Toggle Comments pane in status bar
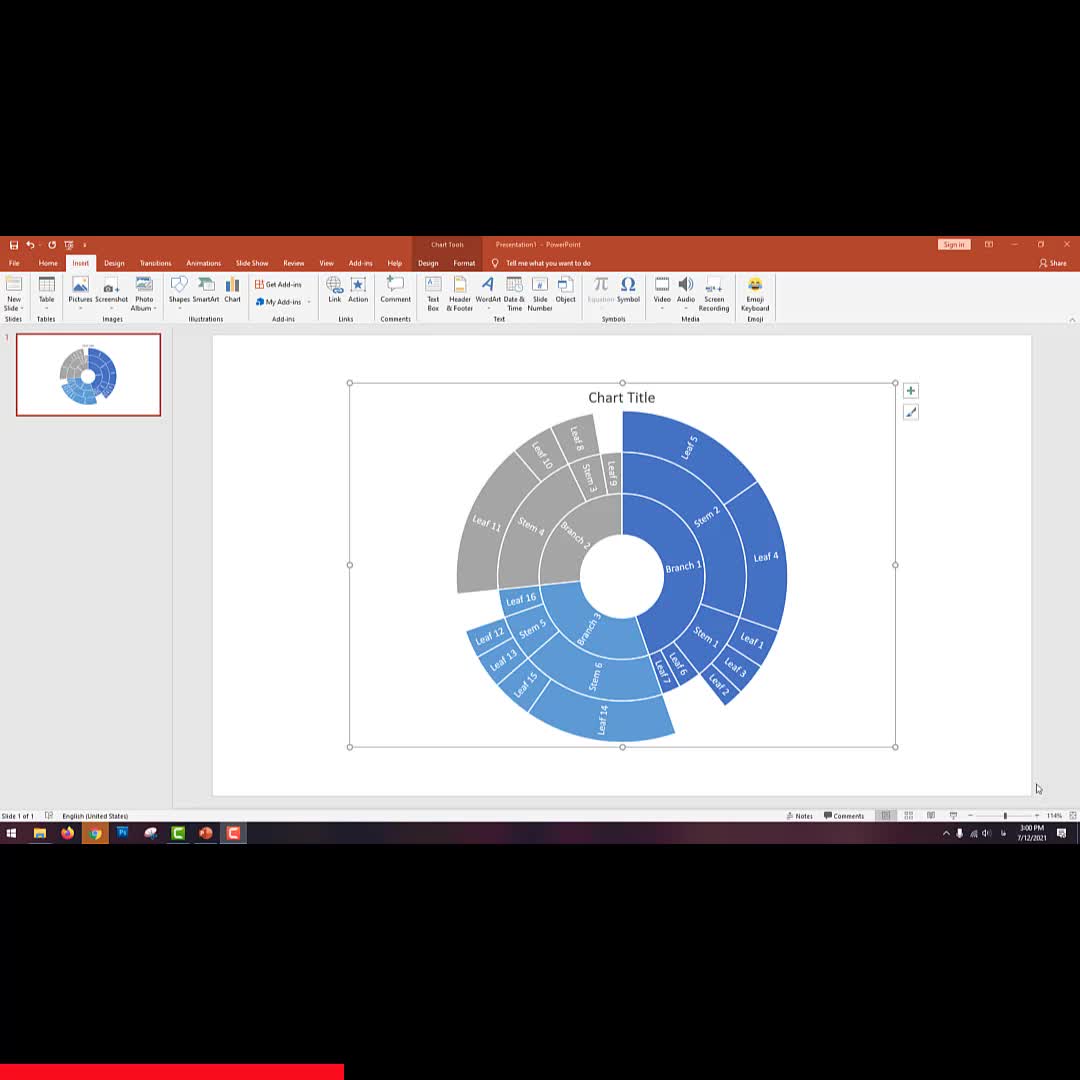Viewport: 1080px width, 1080px height. click(844, 816)
